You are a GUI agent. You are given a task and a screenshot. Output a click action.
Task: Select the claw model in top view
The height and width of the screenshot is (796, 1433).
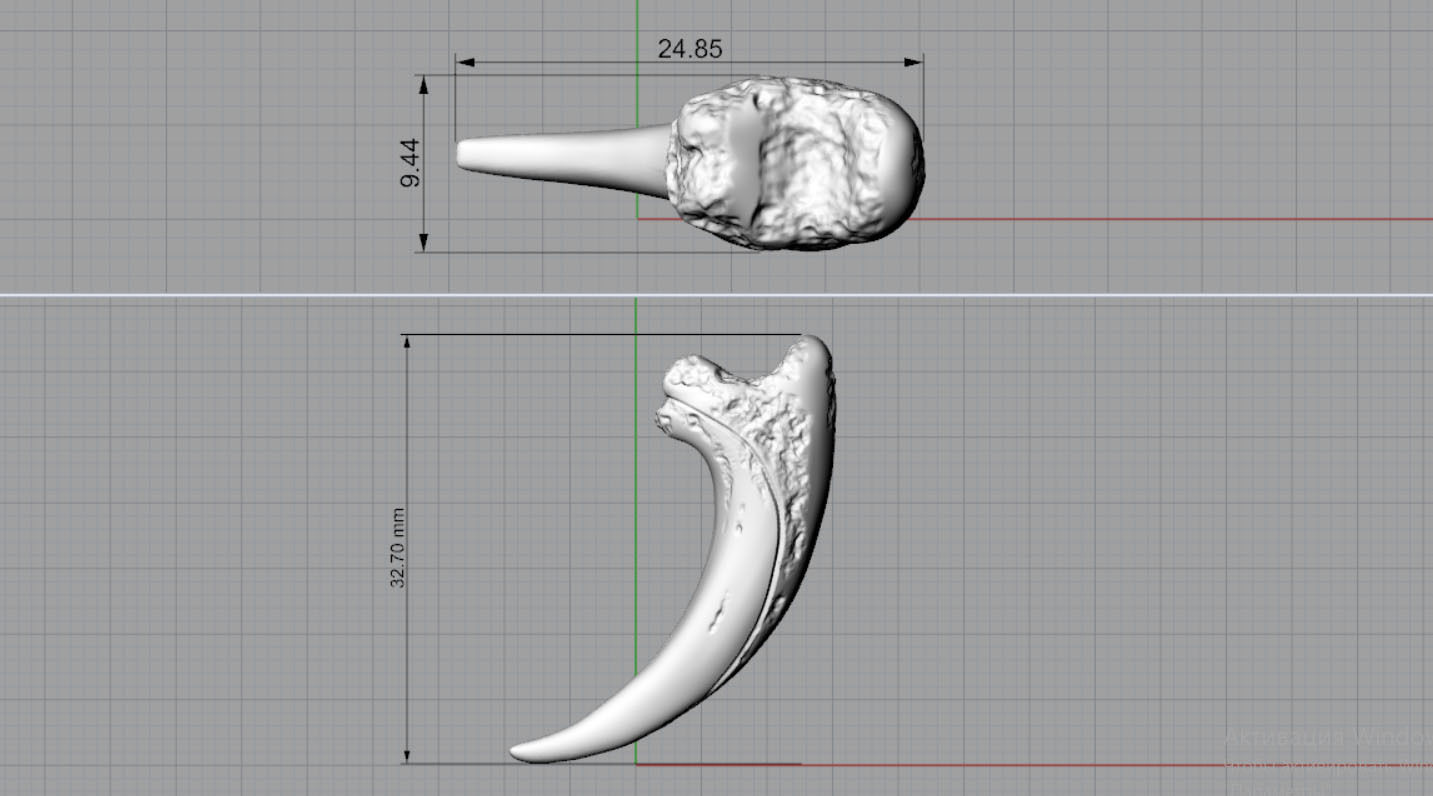[x=690, y=163]
